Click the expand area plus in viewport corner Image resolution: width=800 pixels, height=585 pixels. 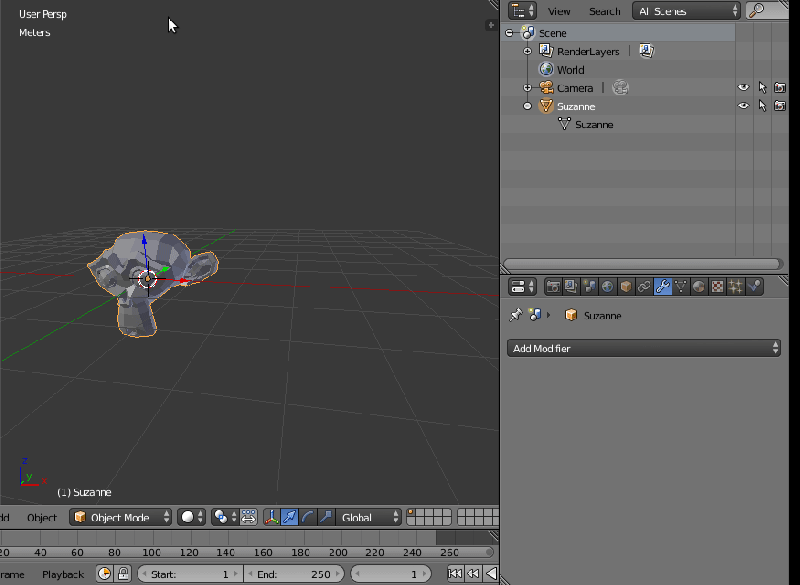coord(491,24)
